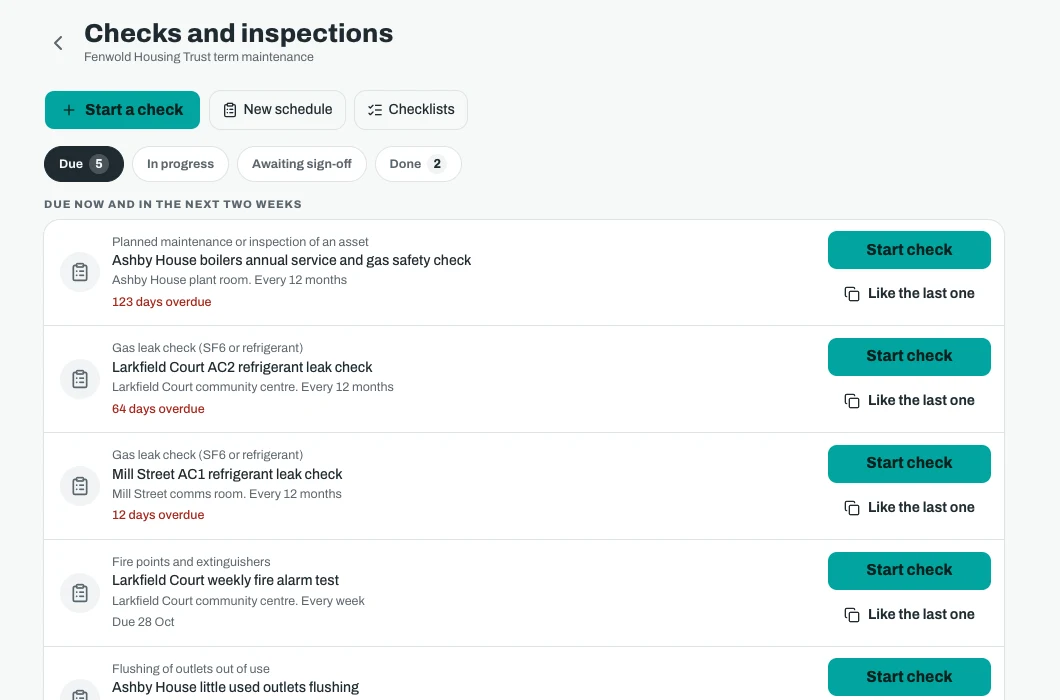Start check for Ashby House little used outlets
The image size is (1060, 700).
point(909,677)
